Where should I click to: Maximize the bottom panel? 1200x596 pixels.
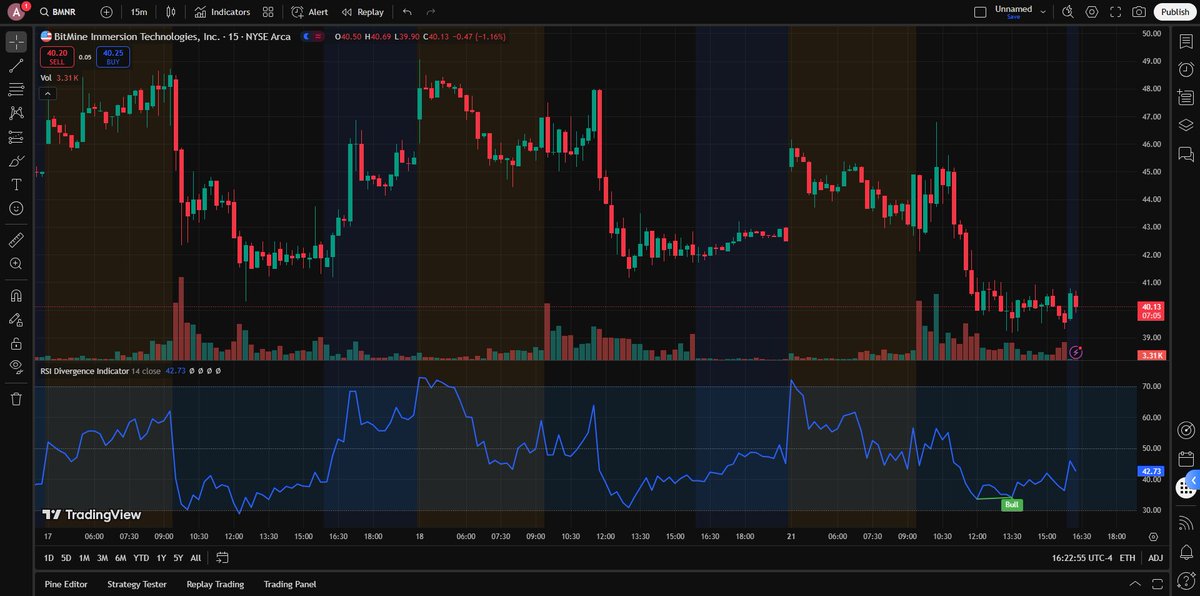click(1157, 584)
